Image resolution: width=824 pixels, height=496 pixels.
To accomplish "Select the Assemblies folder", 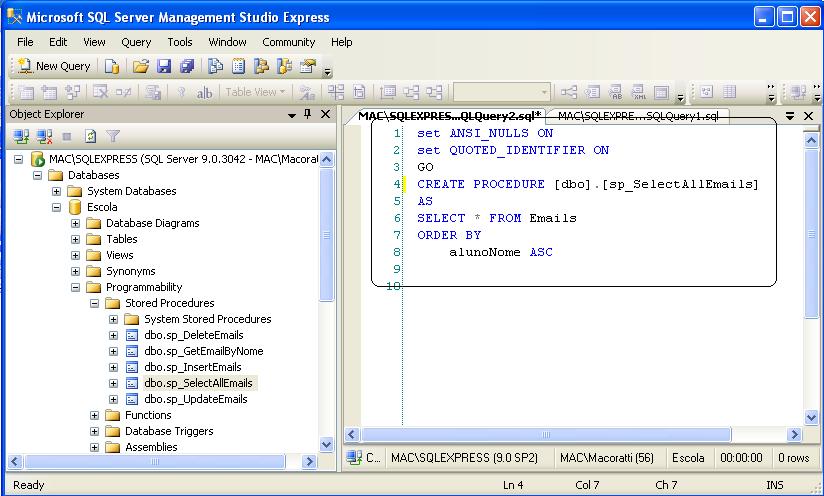I will click(x=151, y=447).
